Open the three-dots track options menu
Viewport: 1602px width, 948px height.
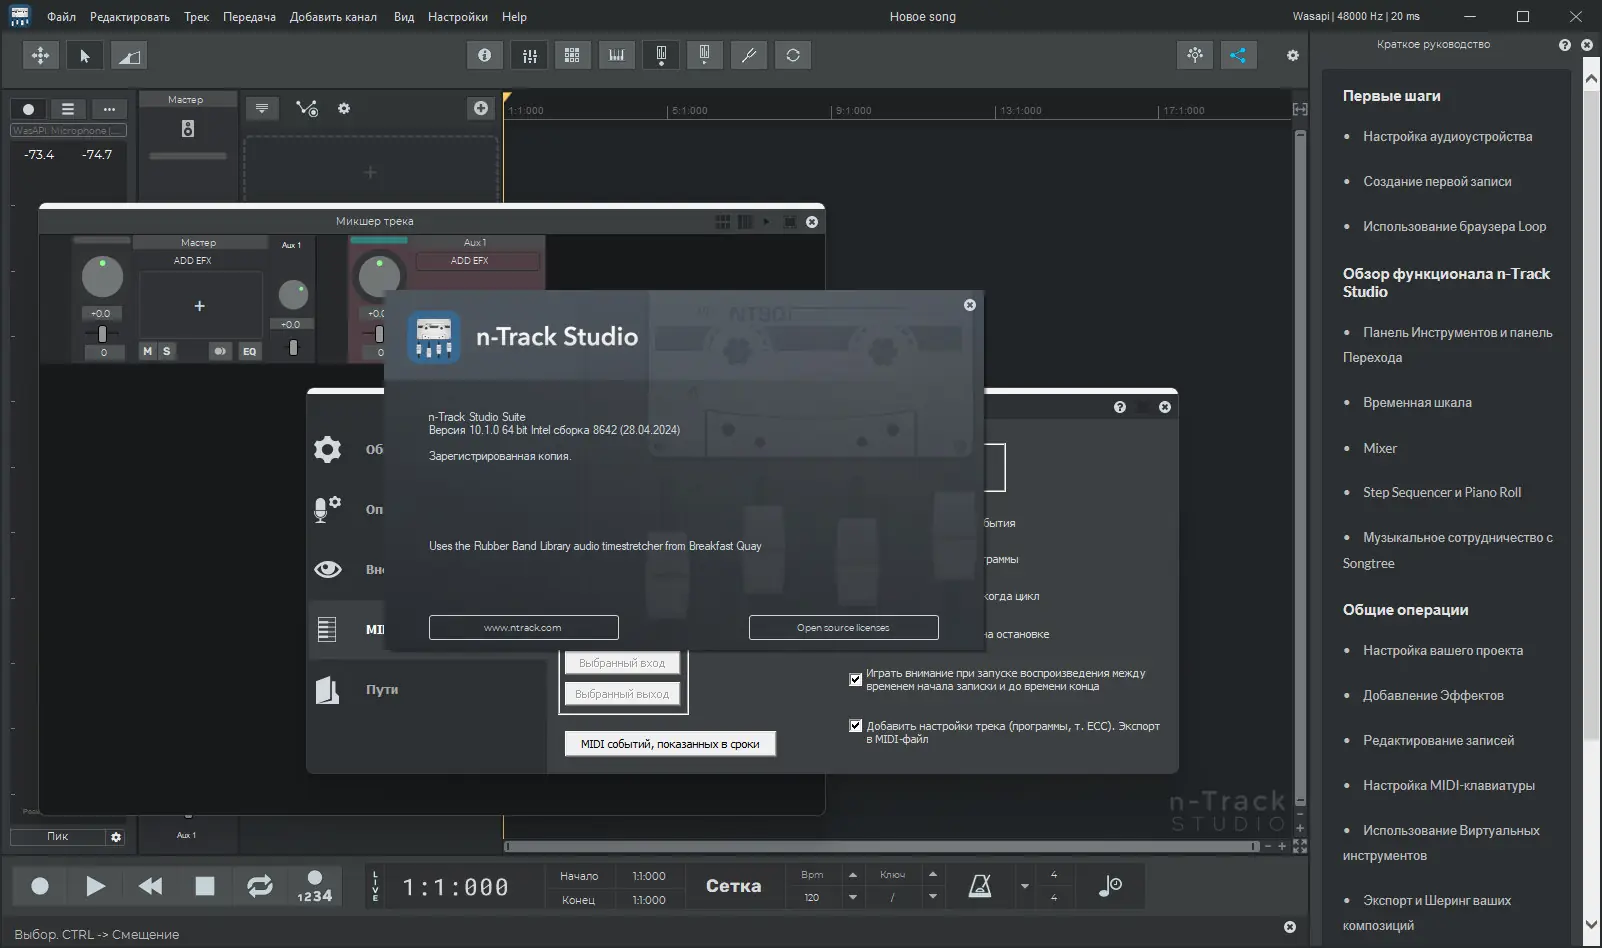109,109
